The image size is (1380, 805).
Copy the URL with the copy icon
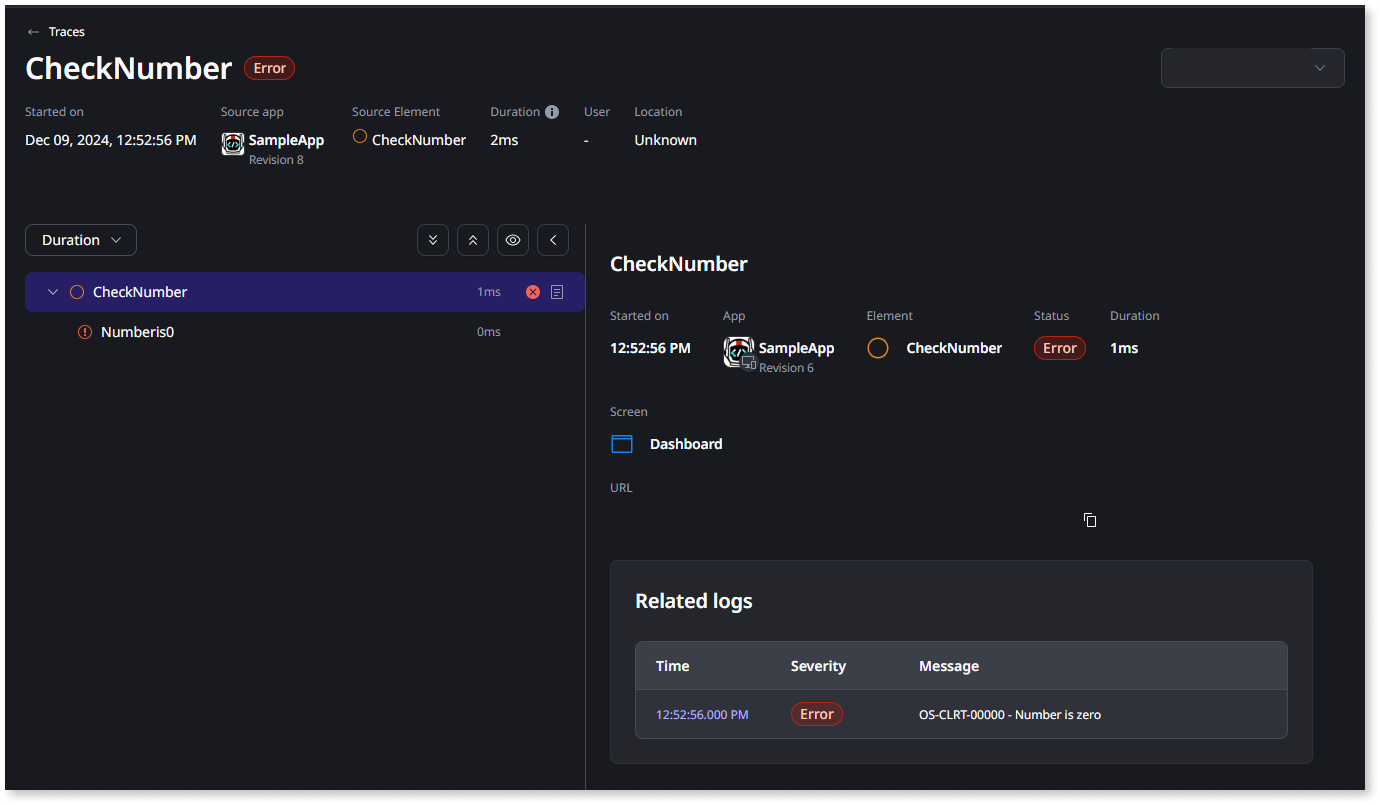[x=1090, y=520]
